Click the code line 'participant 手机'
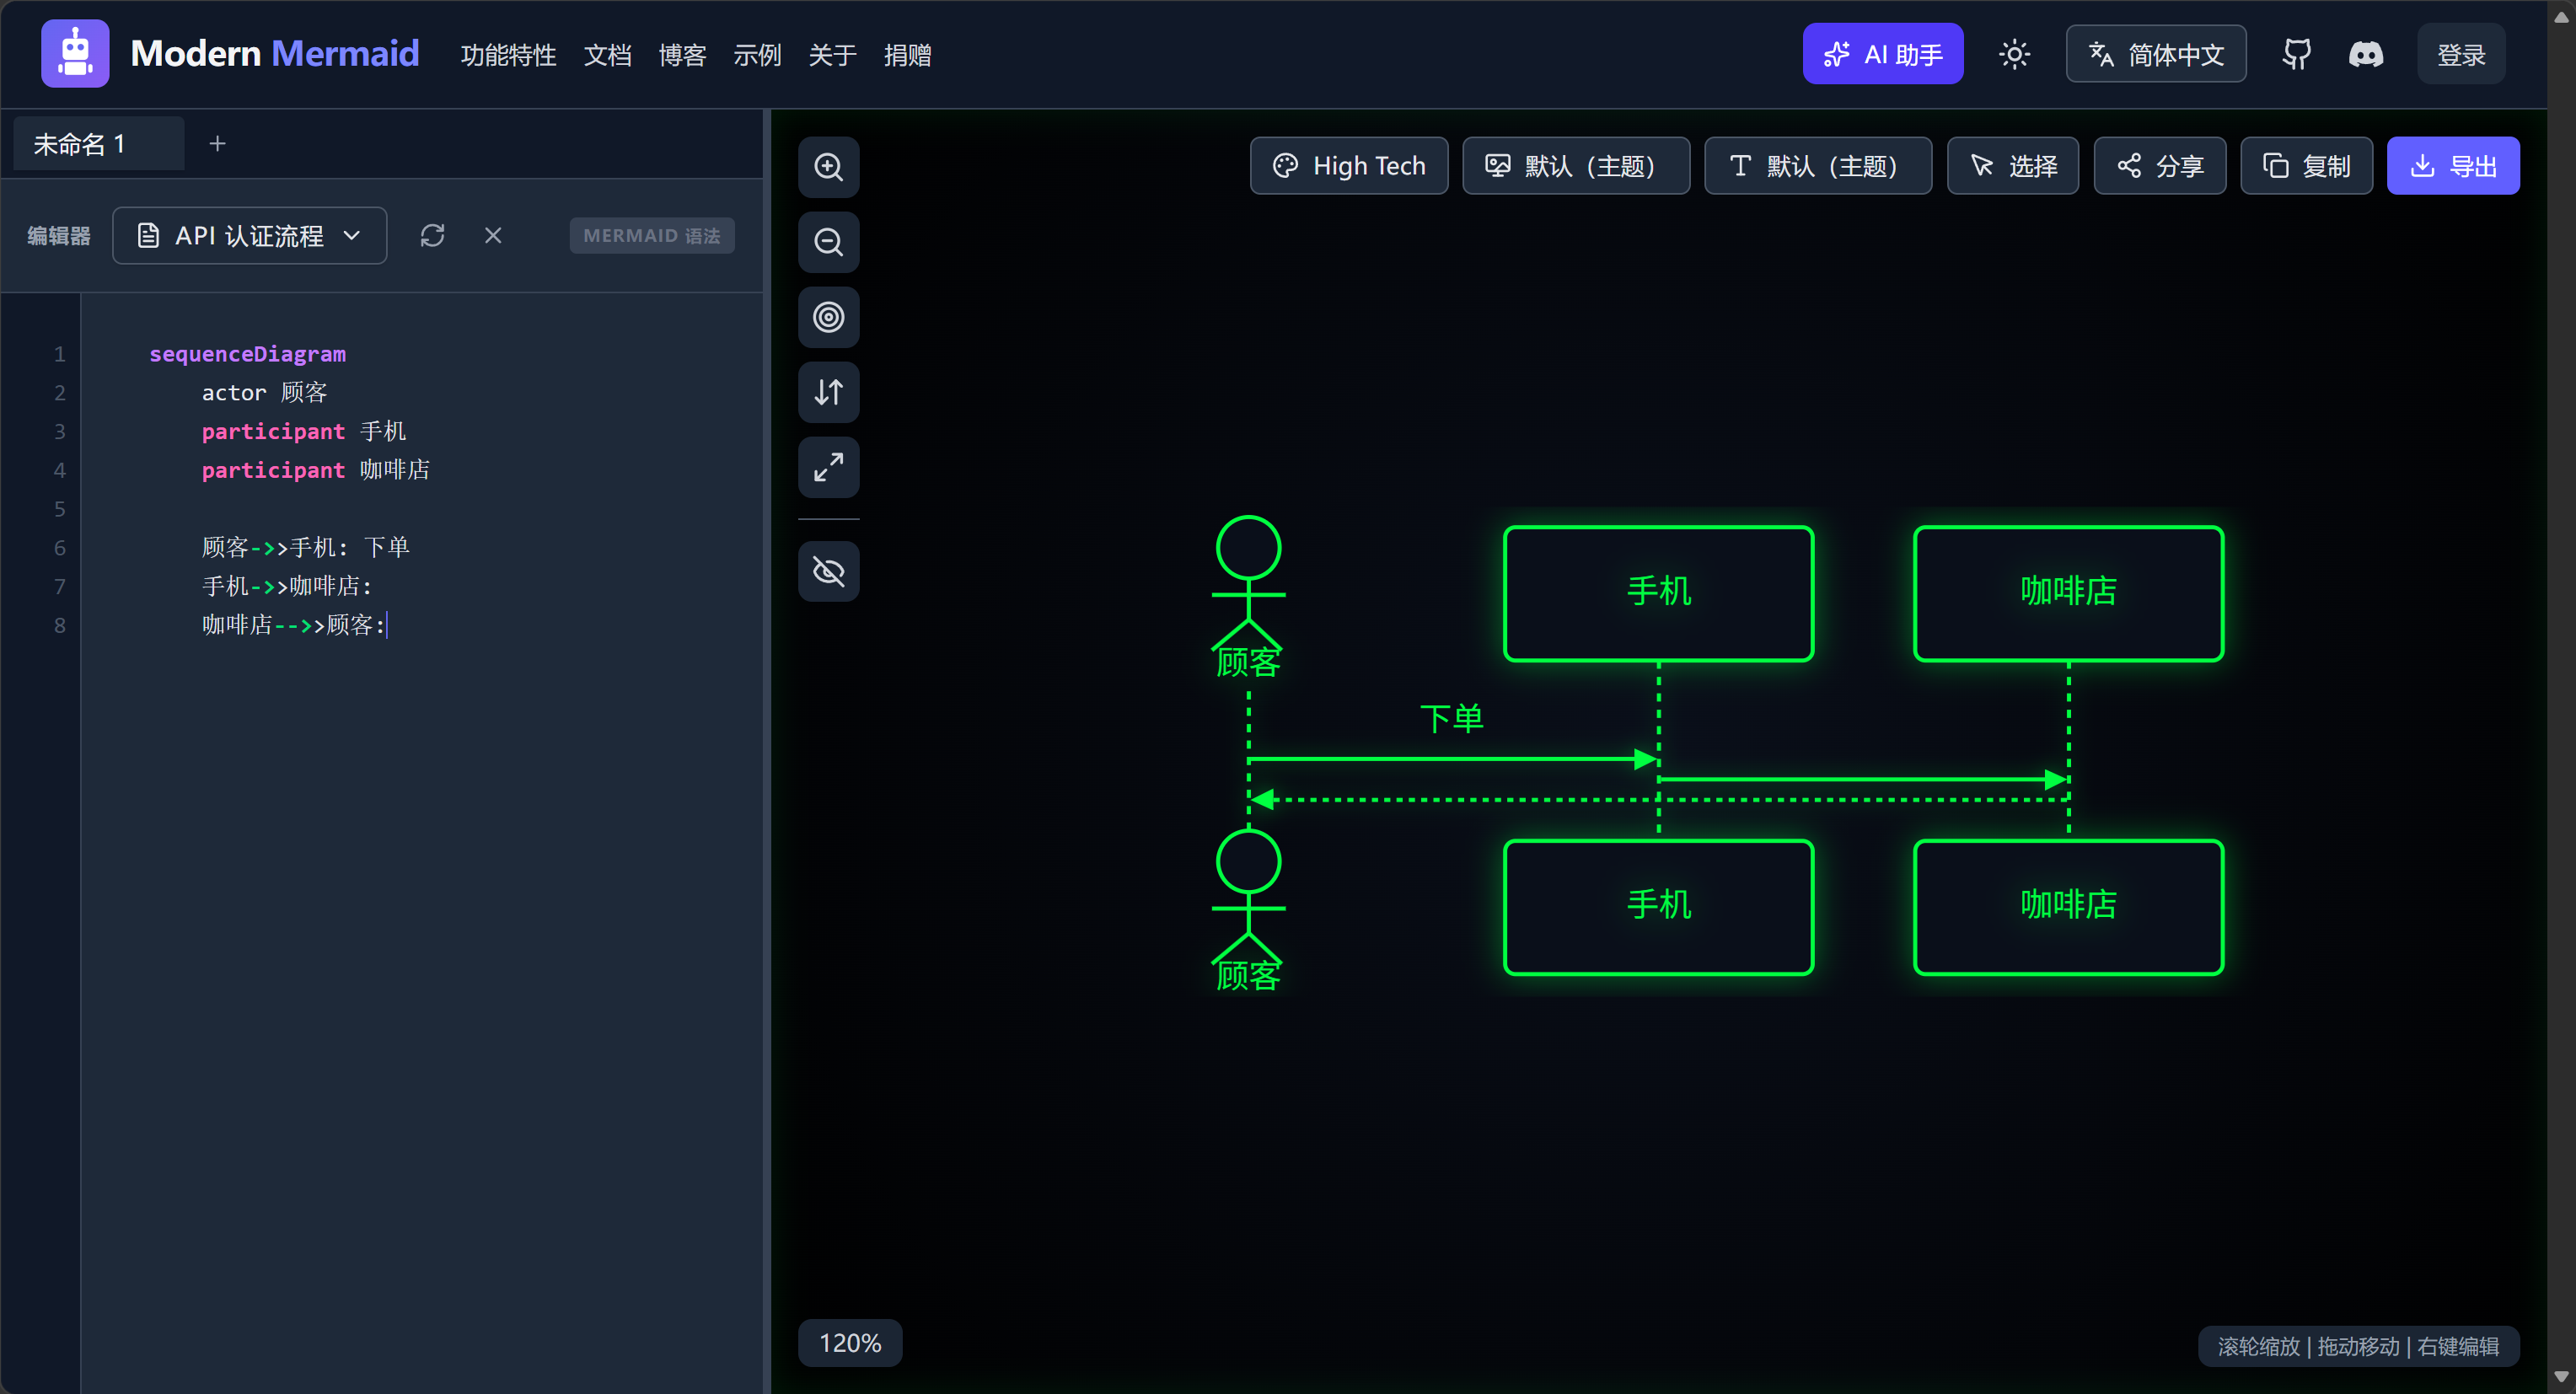Viewport: 2576px width, 1394px height. [304, 431]
